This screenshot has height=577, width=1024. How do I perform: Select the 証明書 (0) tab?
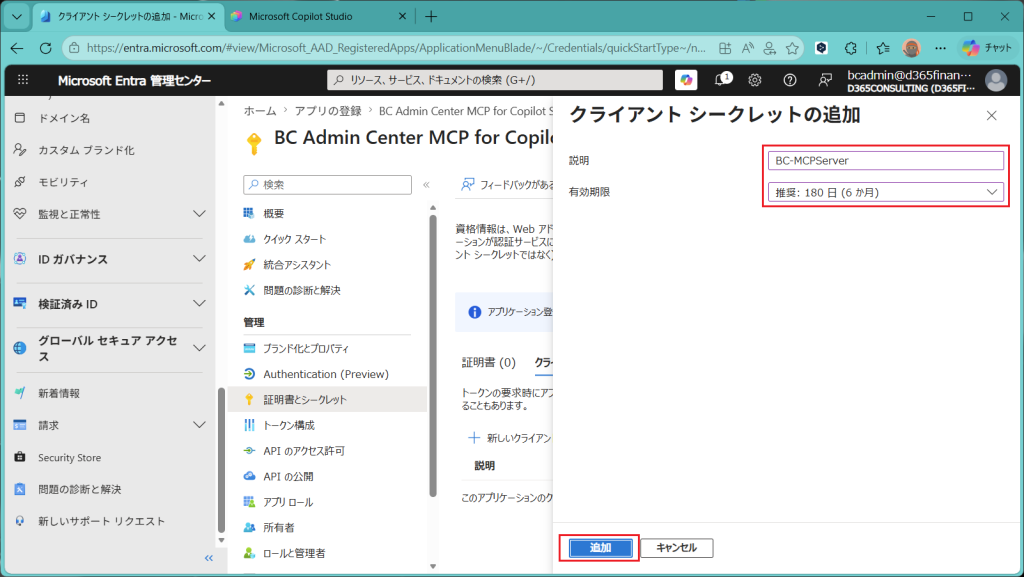(x=488, y=362)
